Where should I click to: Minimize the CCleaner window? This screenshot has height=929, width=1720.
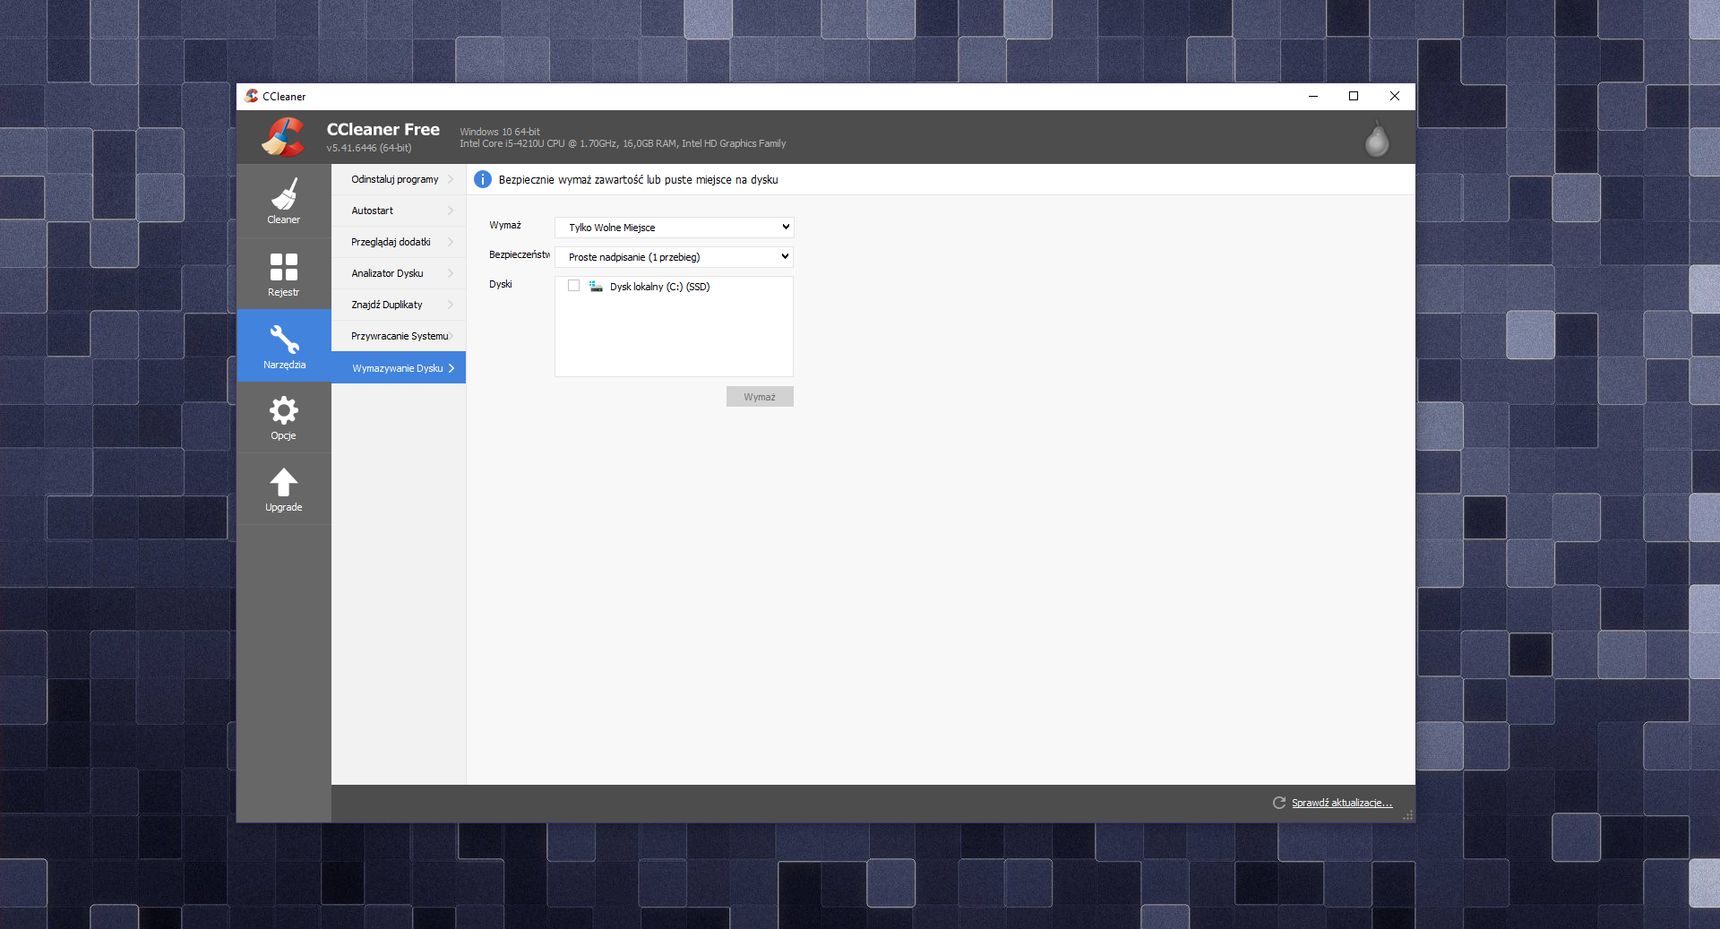(x=1313, y=96)
